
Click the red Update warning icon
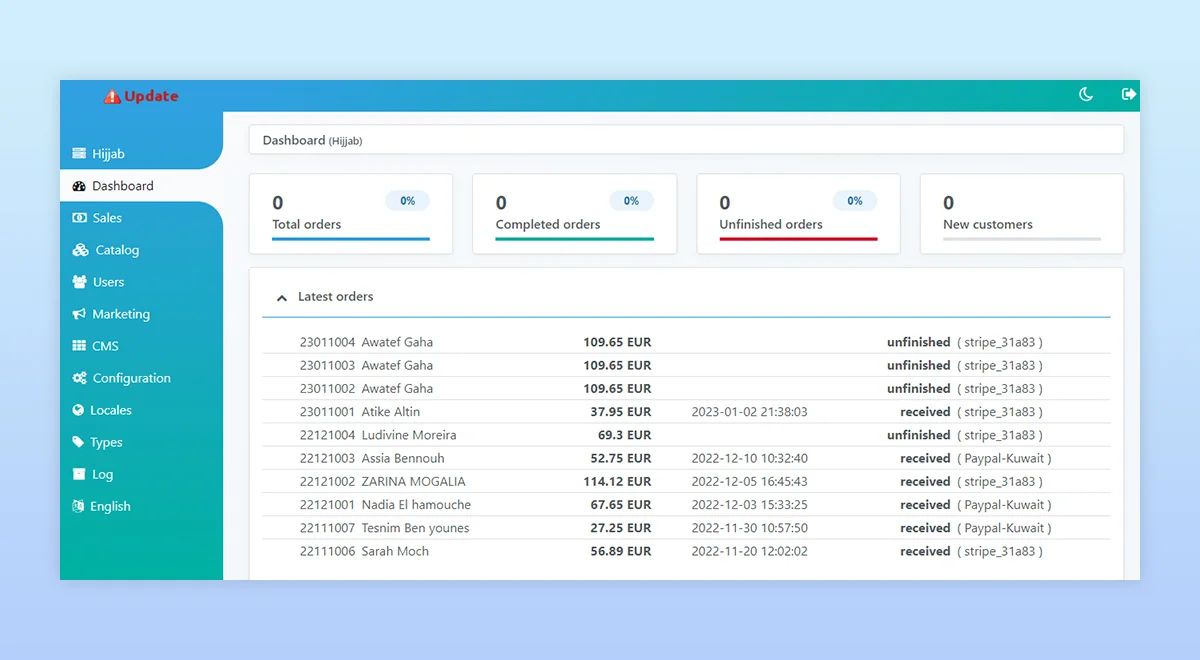click(112, 97)
